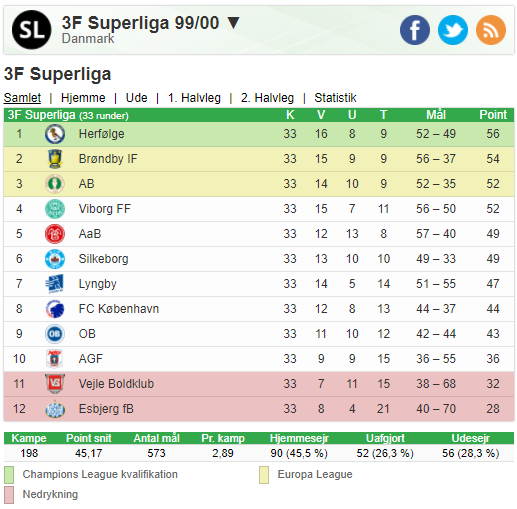Screen dimensions: 517x509
Task: Click the Lyngby club logo
Action: pos(55,284)
